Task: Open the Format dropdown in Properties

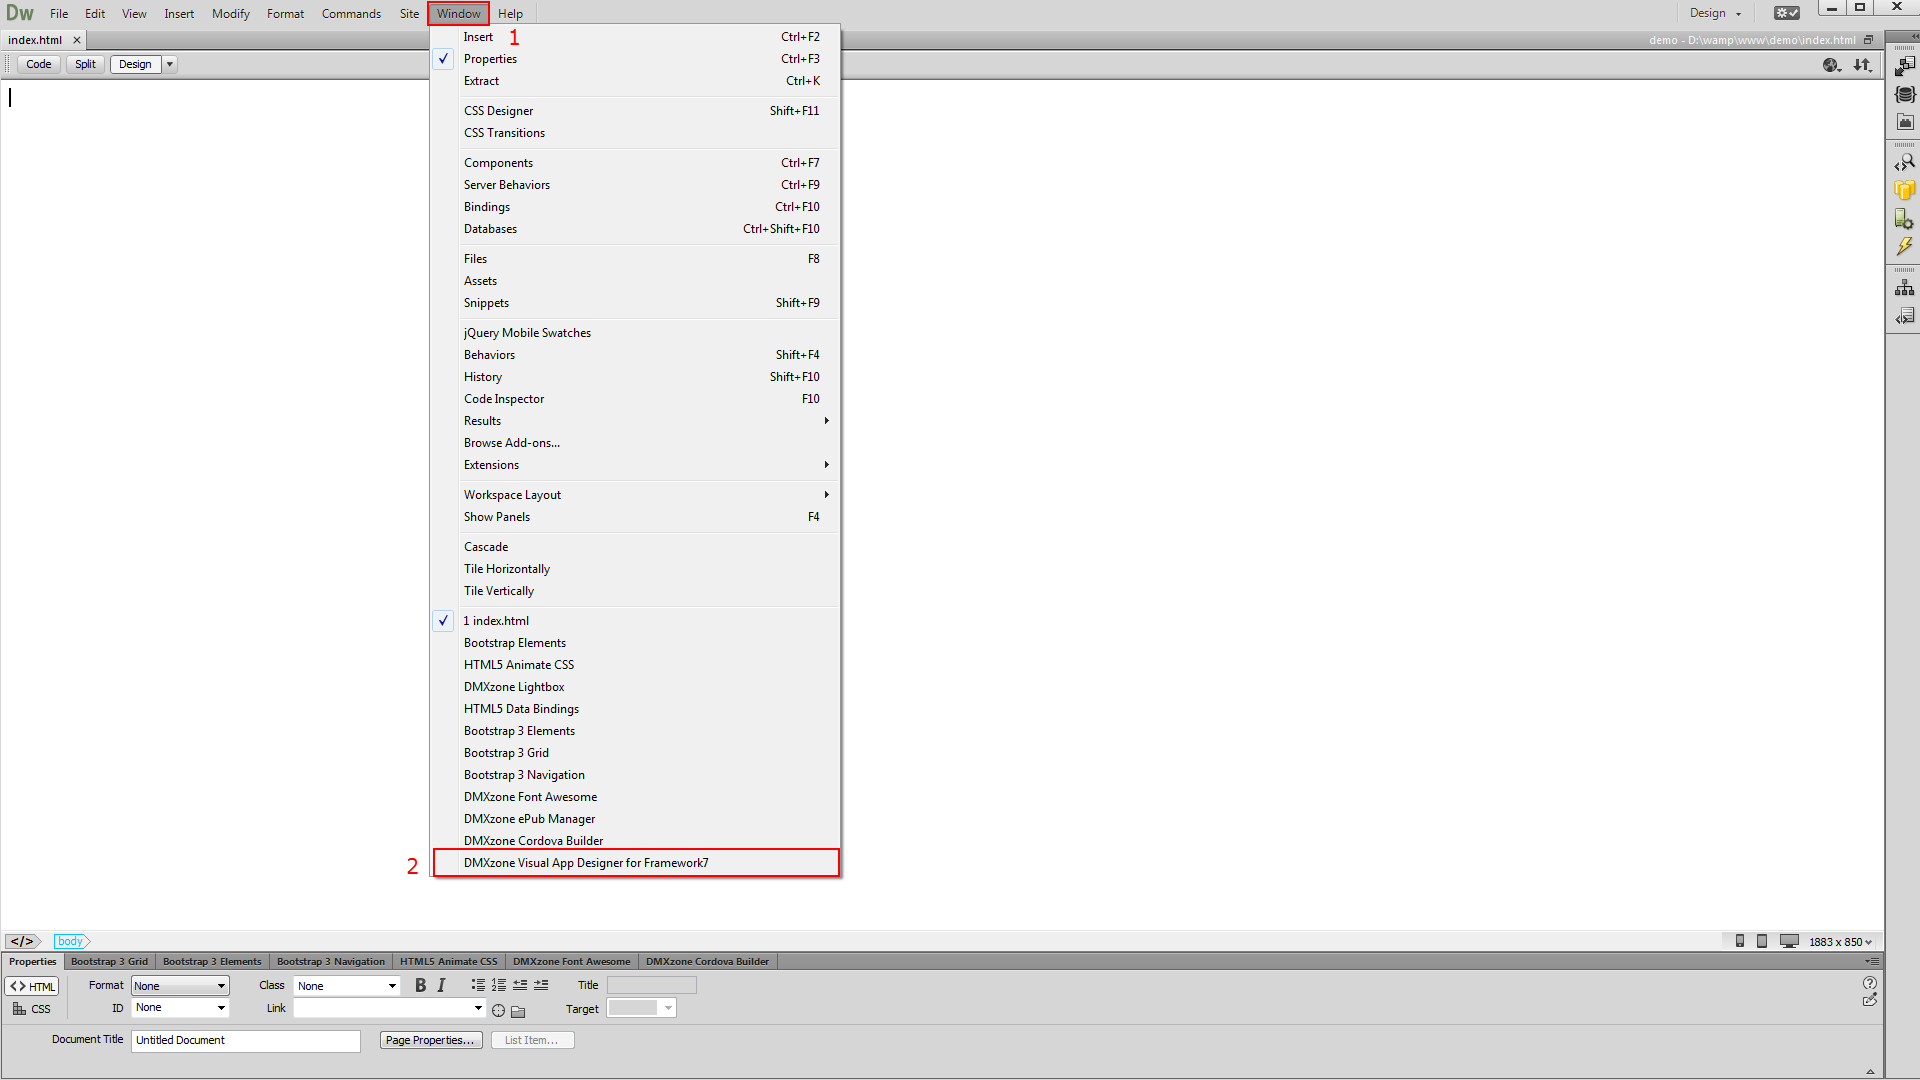Action: click(x=180, y=986)
